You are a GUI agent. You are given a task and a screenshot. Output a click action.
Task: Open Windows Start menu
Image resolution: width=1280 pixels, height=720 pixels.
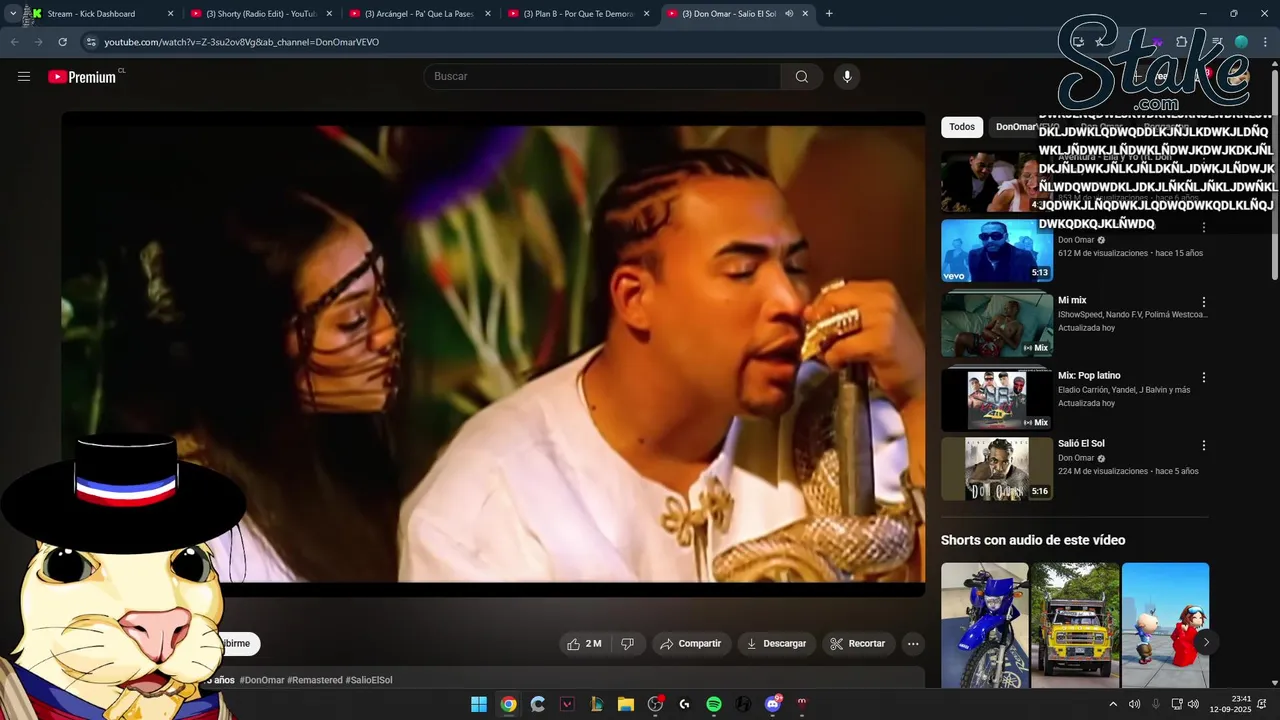coord(479,704)
